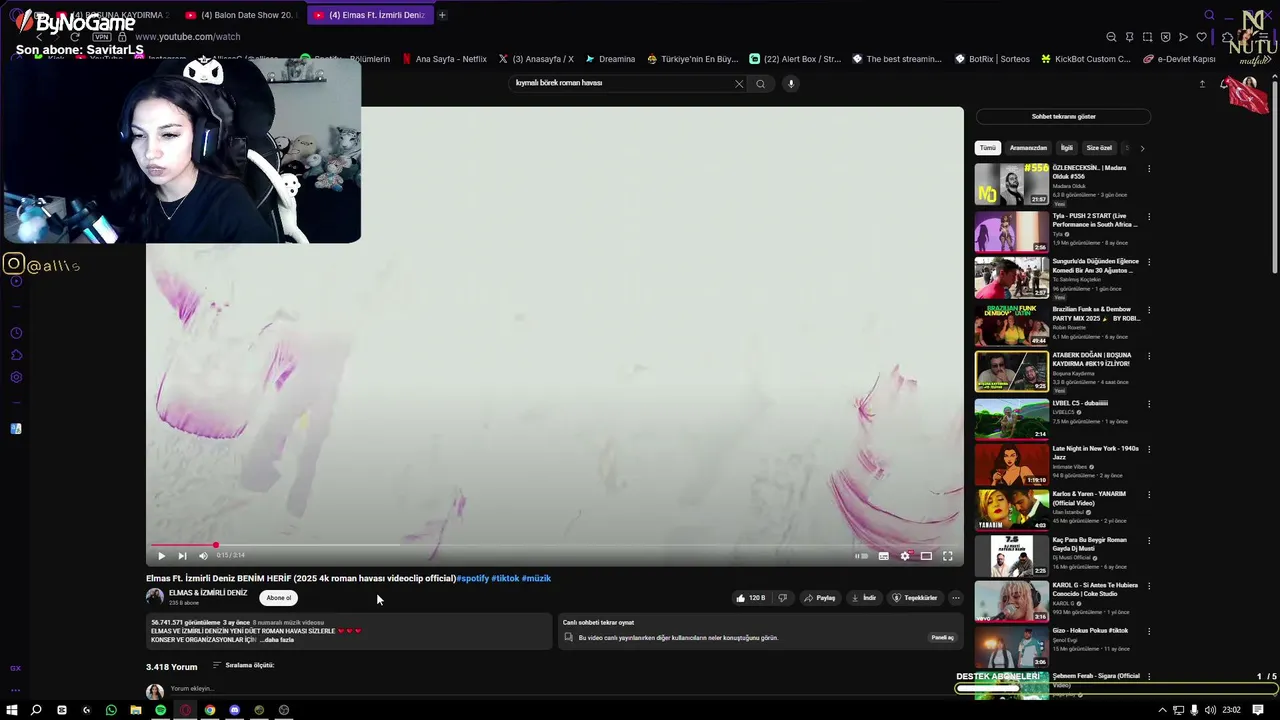Screen dimensions: 1280x720
Task: Select the Aramanızdan filter chip
Action: [1028, 148]
